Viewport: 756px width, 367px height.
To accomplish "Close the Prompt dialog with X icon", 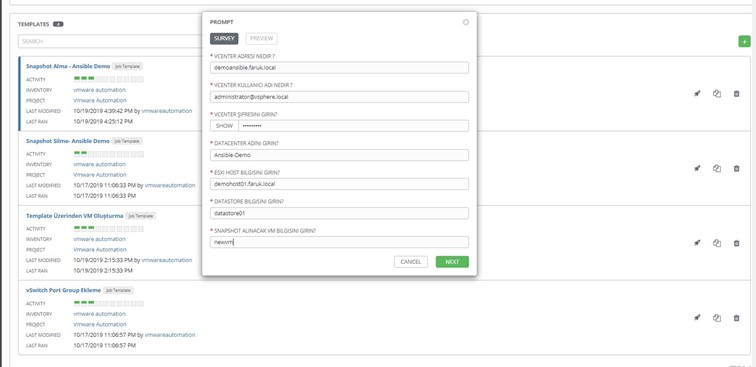I will point(466,22).
